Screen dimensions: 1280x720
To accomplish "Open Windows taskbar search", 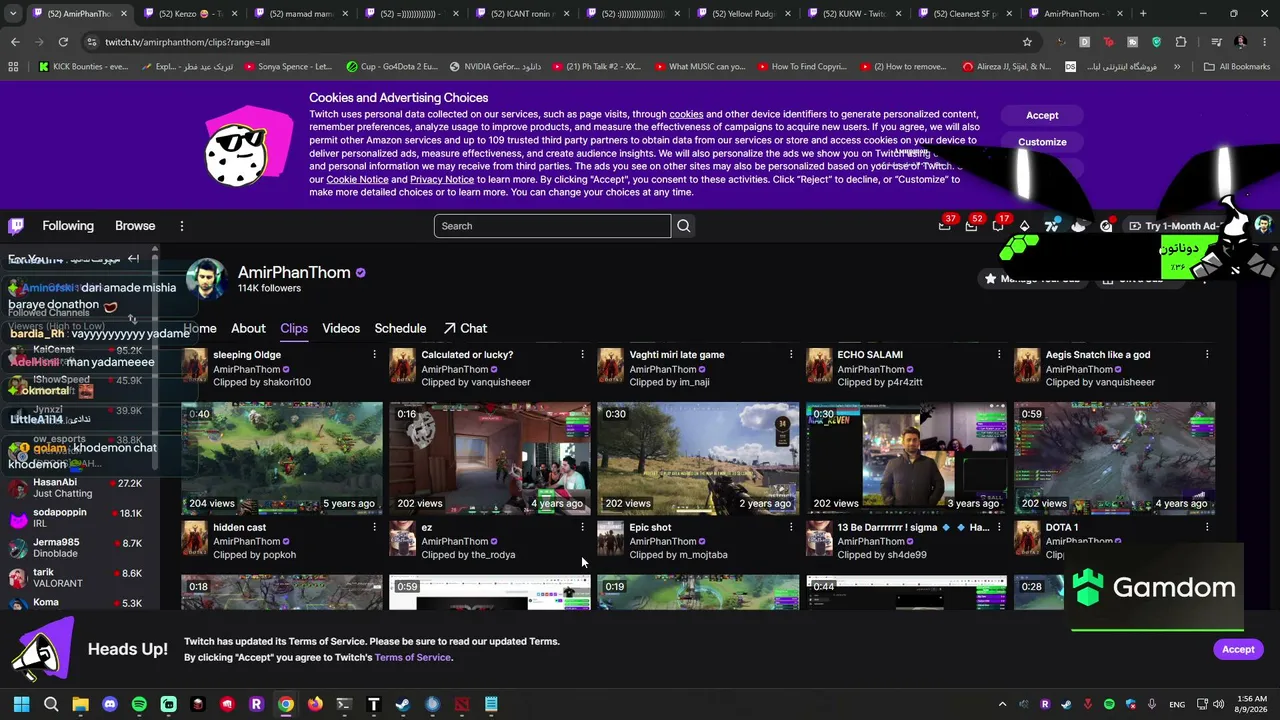I will point(51,704).
